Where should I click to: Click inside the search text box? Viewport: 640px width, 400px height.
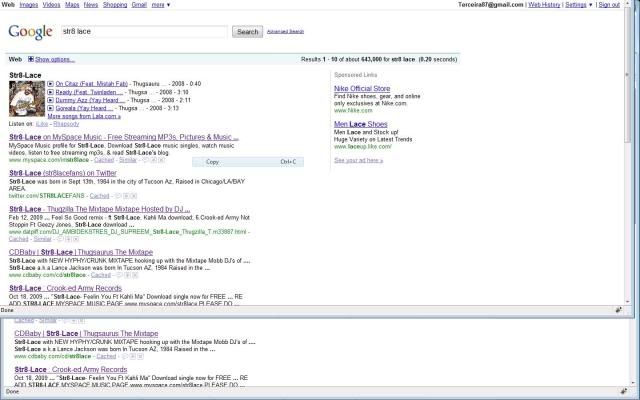click(143, 32)
